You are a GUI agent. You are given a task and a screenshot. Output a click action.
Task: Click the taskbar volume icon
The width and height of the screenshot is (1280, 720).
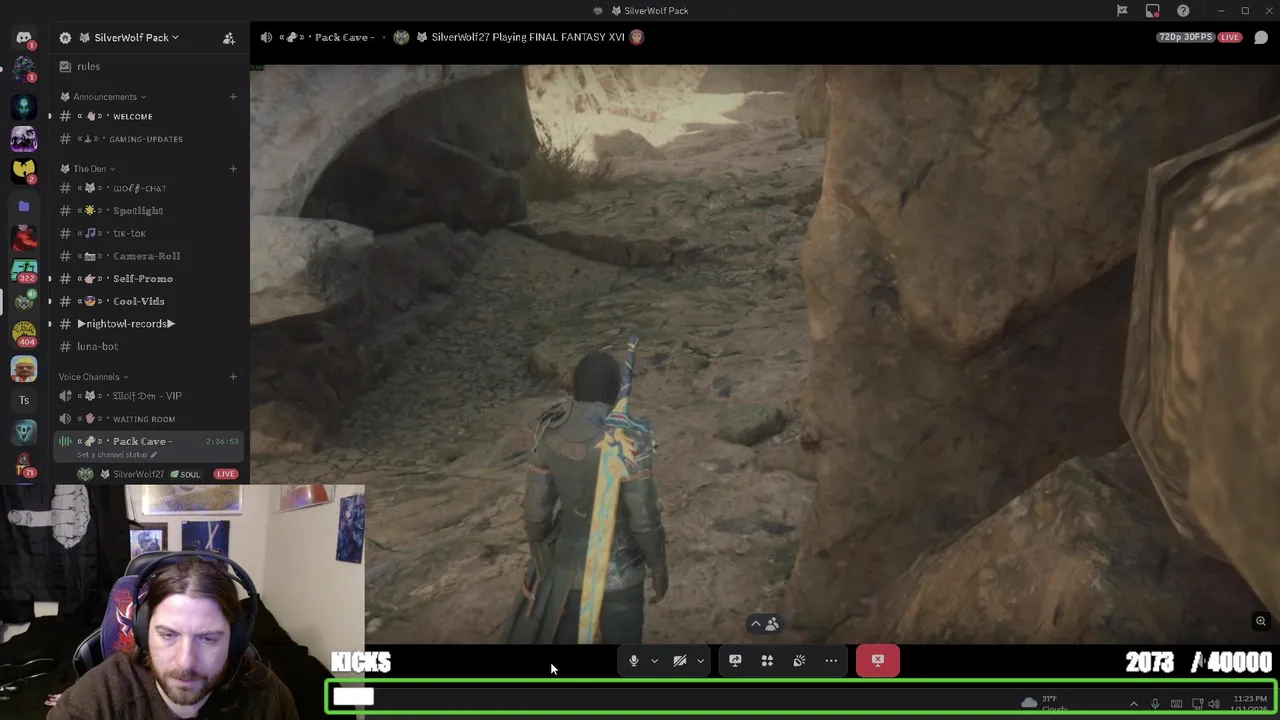[x=1215, y=704]
